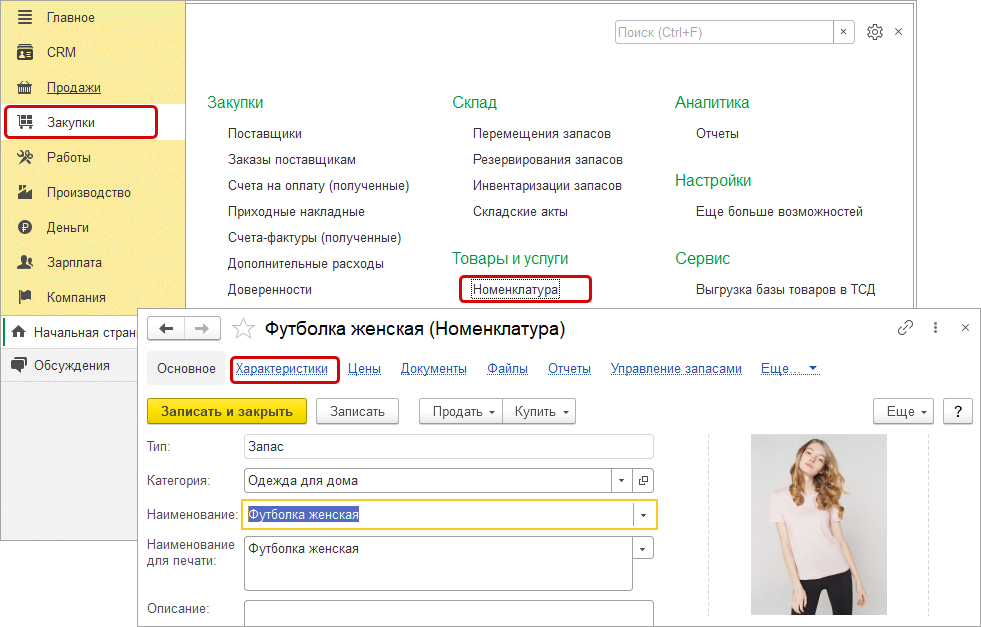Clear the search field with X button

coord(843,32)
